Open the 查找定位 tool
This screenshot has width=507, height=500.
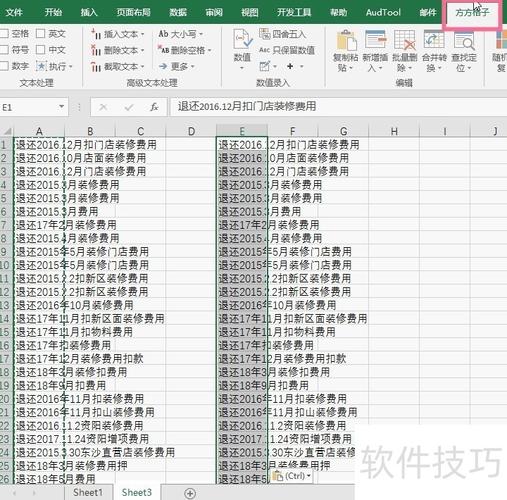(x=464, y=51)
